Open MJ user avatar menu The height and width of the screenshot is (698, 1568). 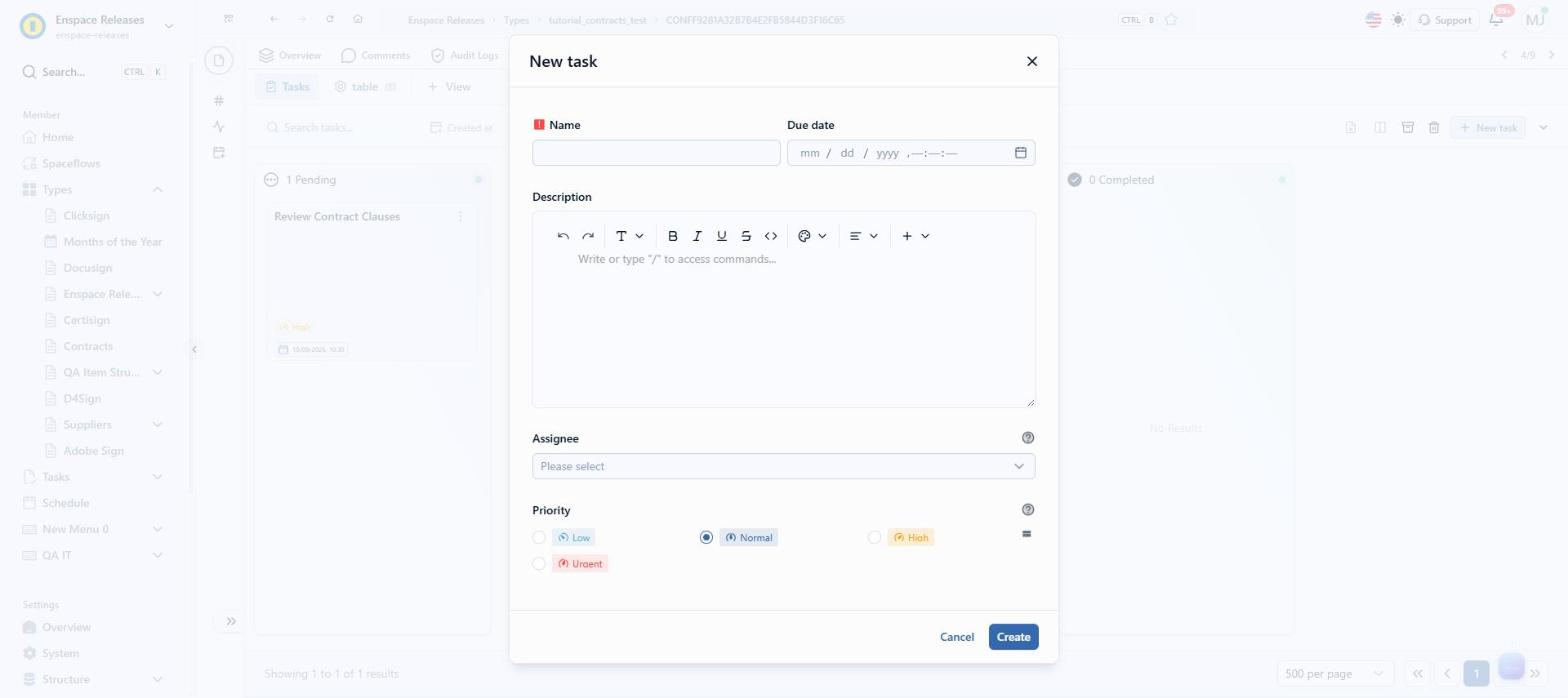[x=1534, y=19]
